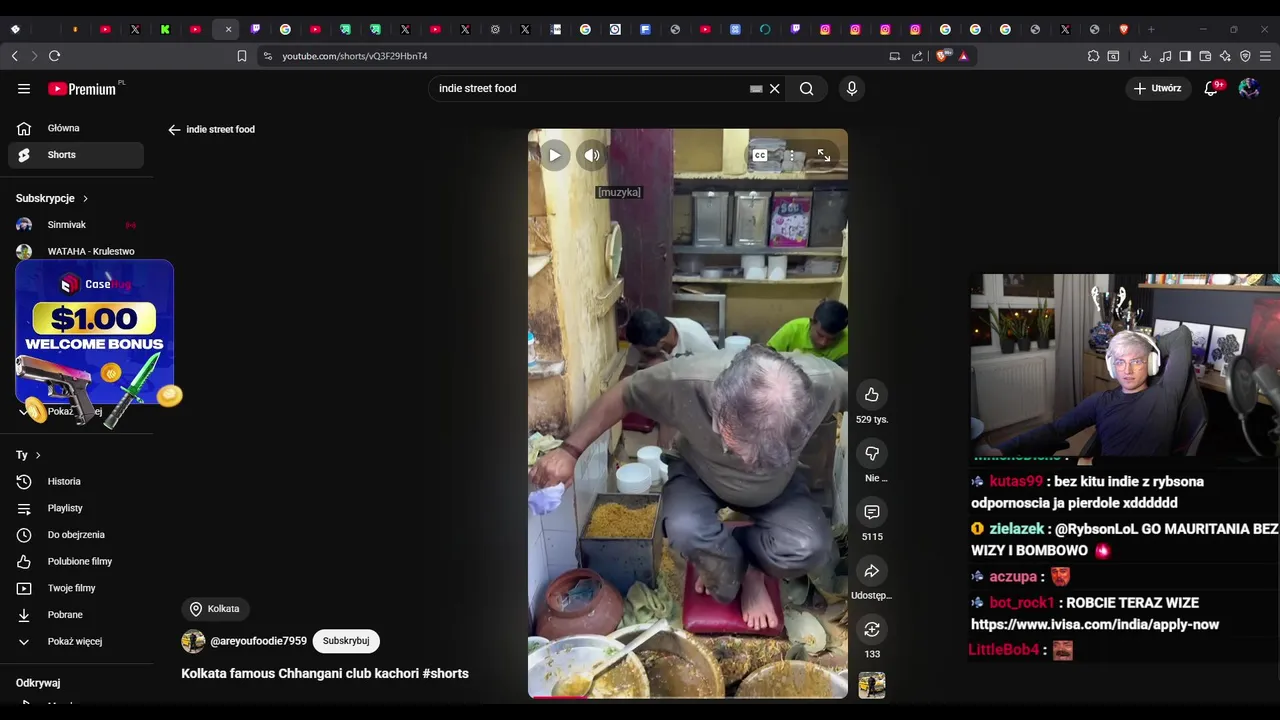Image resolution: width=1280 pixels, height=720 pixels.
Task: Open the browser downloads arrow icon
Action: coord(1145,56)
